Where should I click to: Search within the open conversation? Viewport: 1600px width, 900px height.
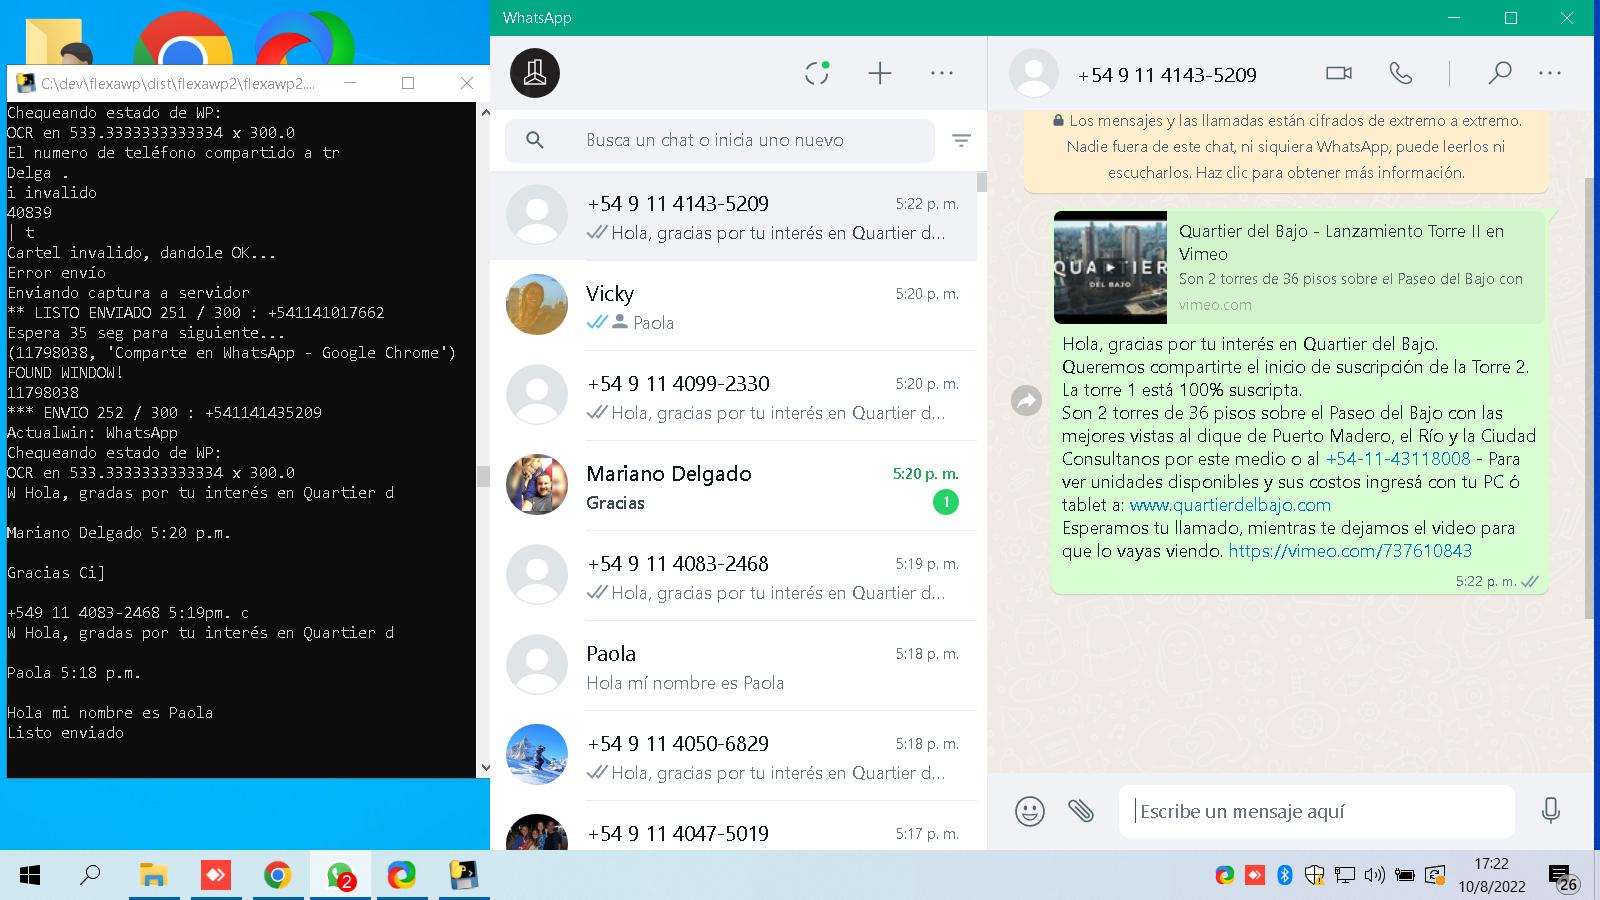pyautogui.click(x=1499, y=73)
